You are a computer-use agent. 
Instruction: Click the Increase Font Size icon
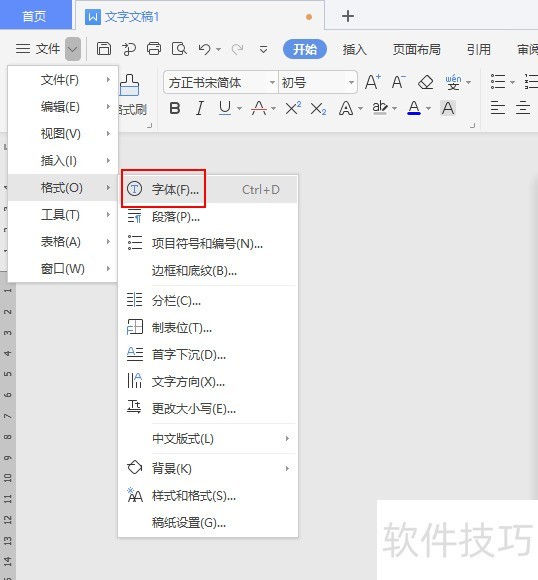[x=372, y=82]
